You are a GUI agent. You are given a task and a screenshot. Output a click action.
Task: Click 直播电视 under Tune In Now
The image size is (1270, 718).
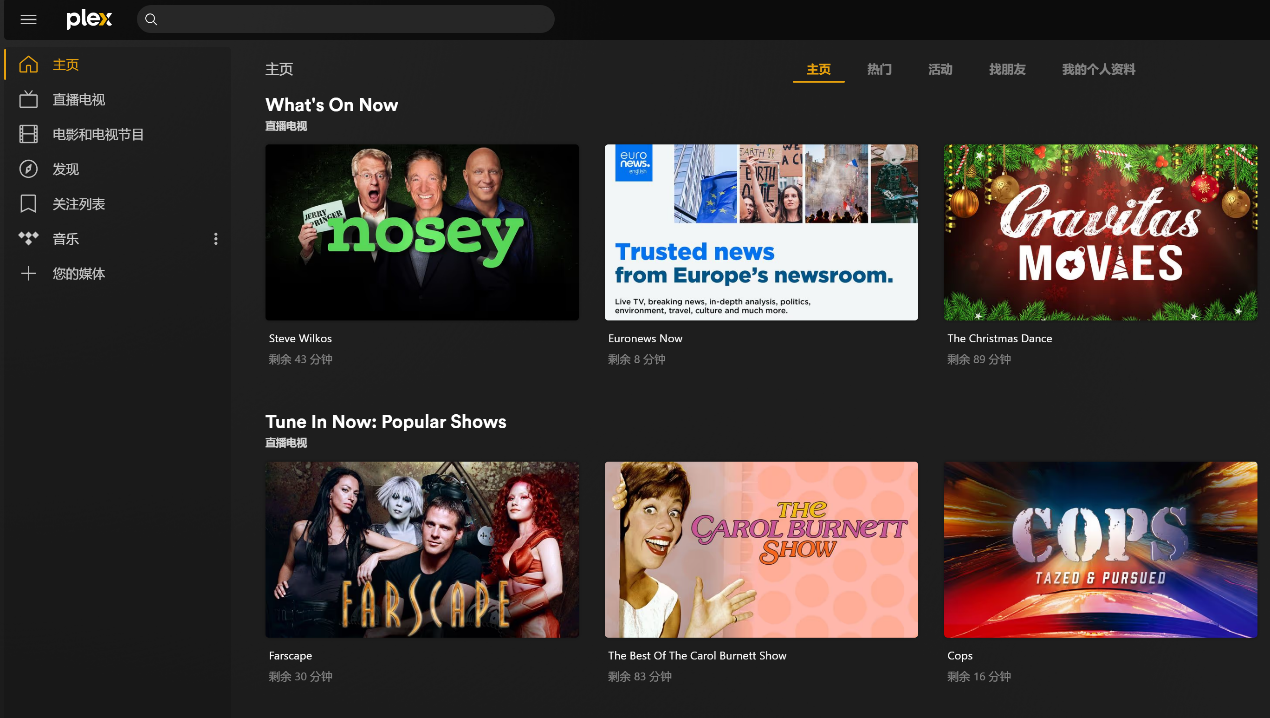[x=286, y=443]
